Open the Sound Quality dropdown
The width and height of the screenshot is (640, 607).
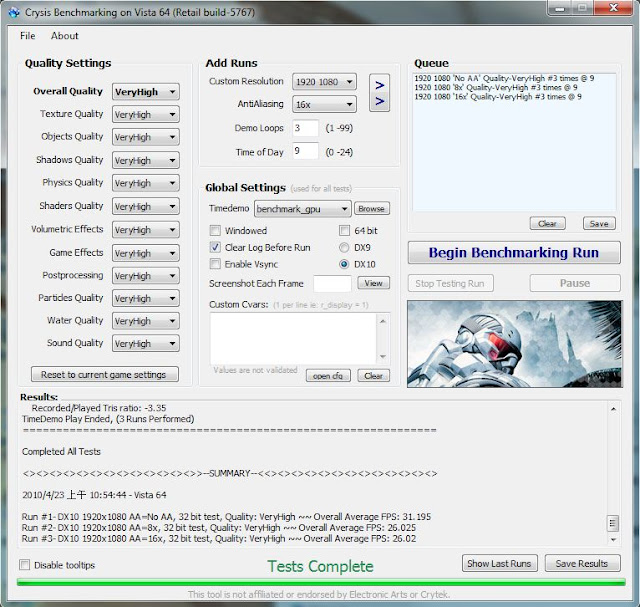point(146,344)
